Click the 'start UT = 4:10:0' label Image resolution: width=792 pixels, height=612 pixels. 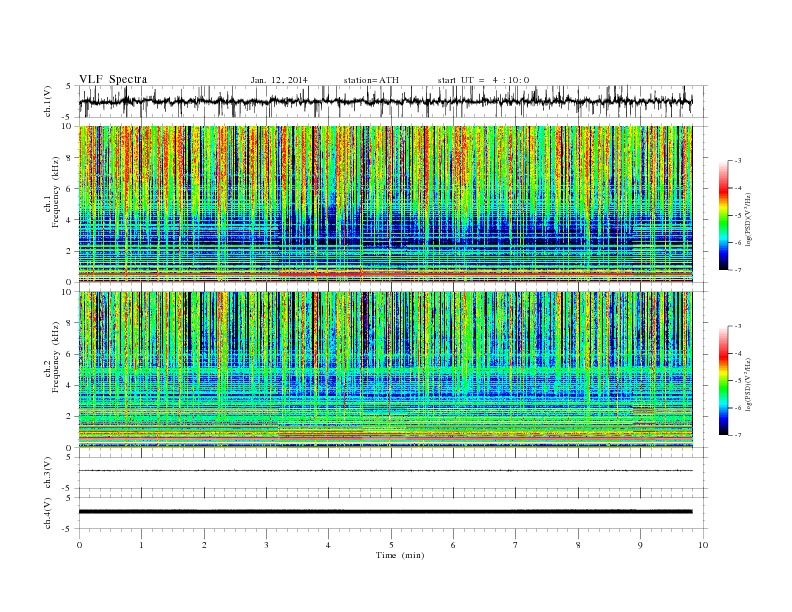483,80
